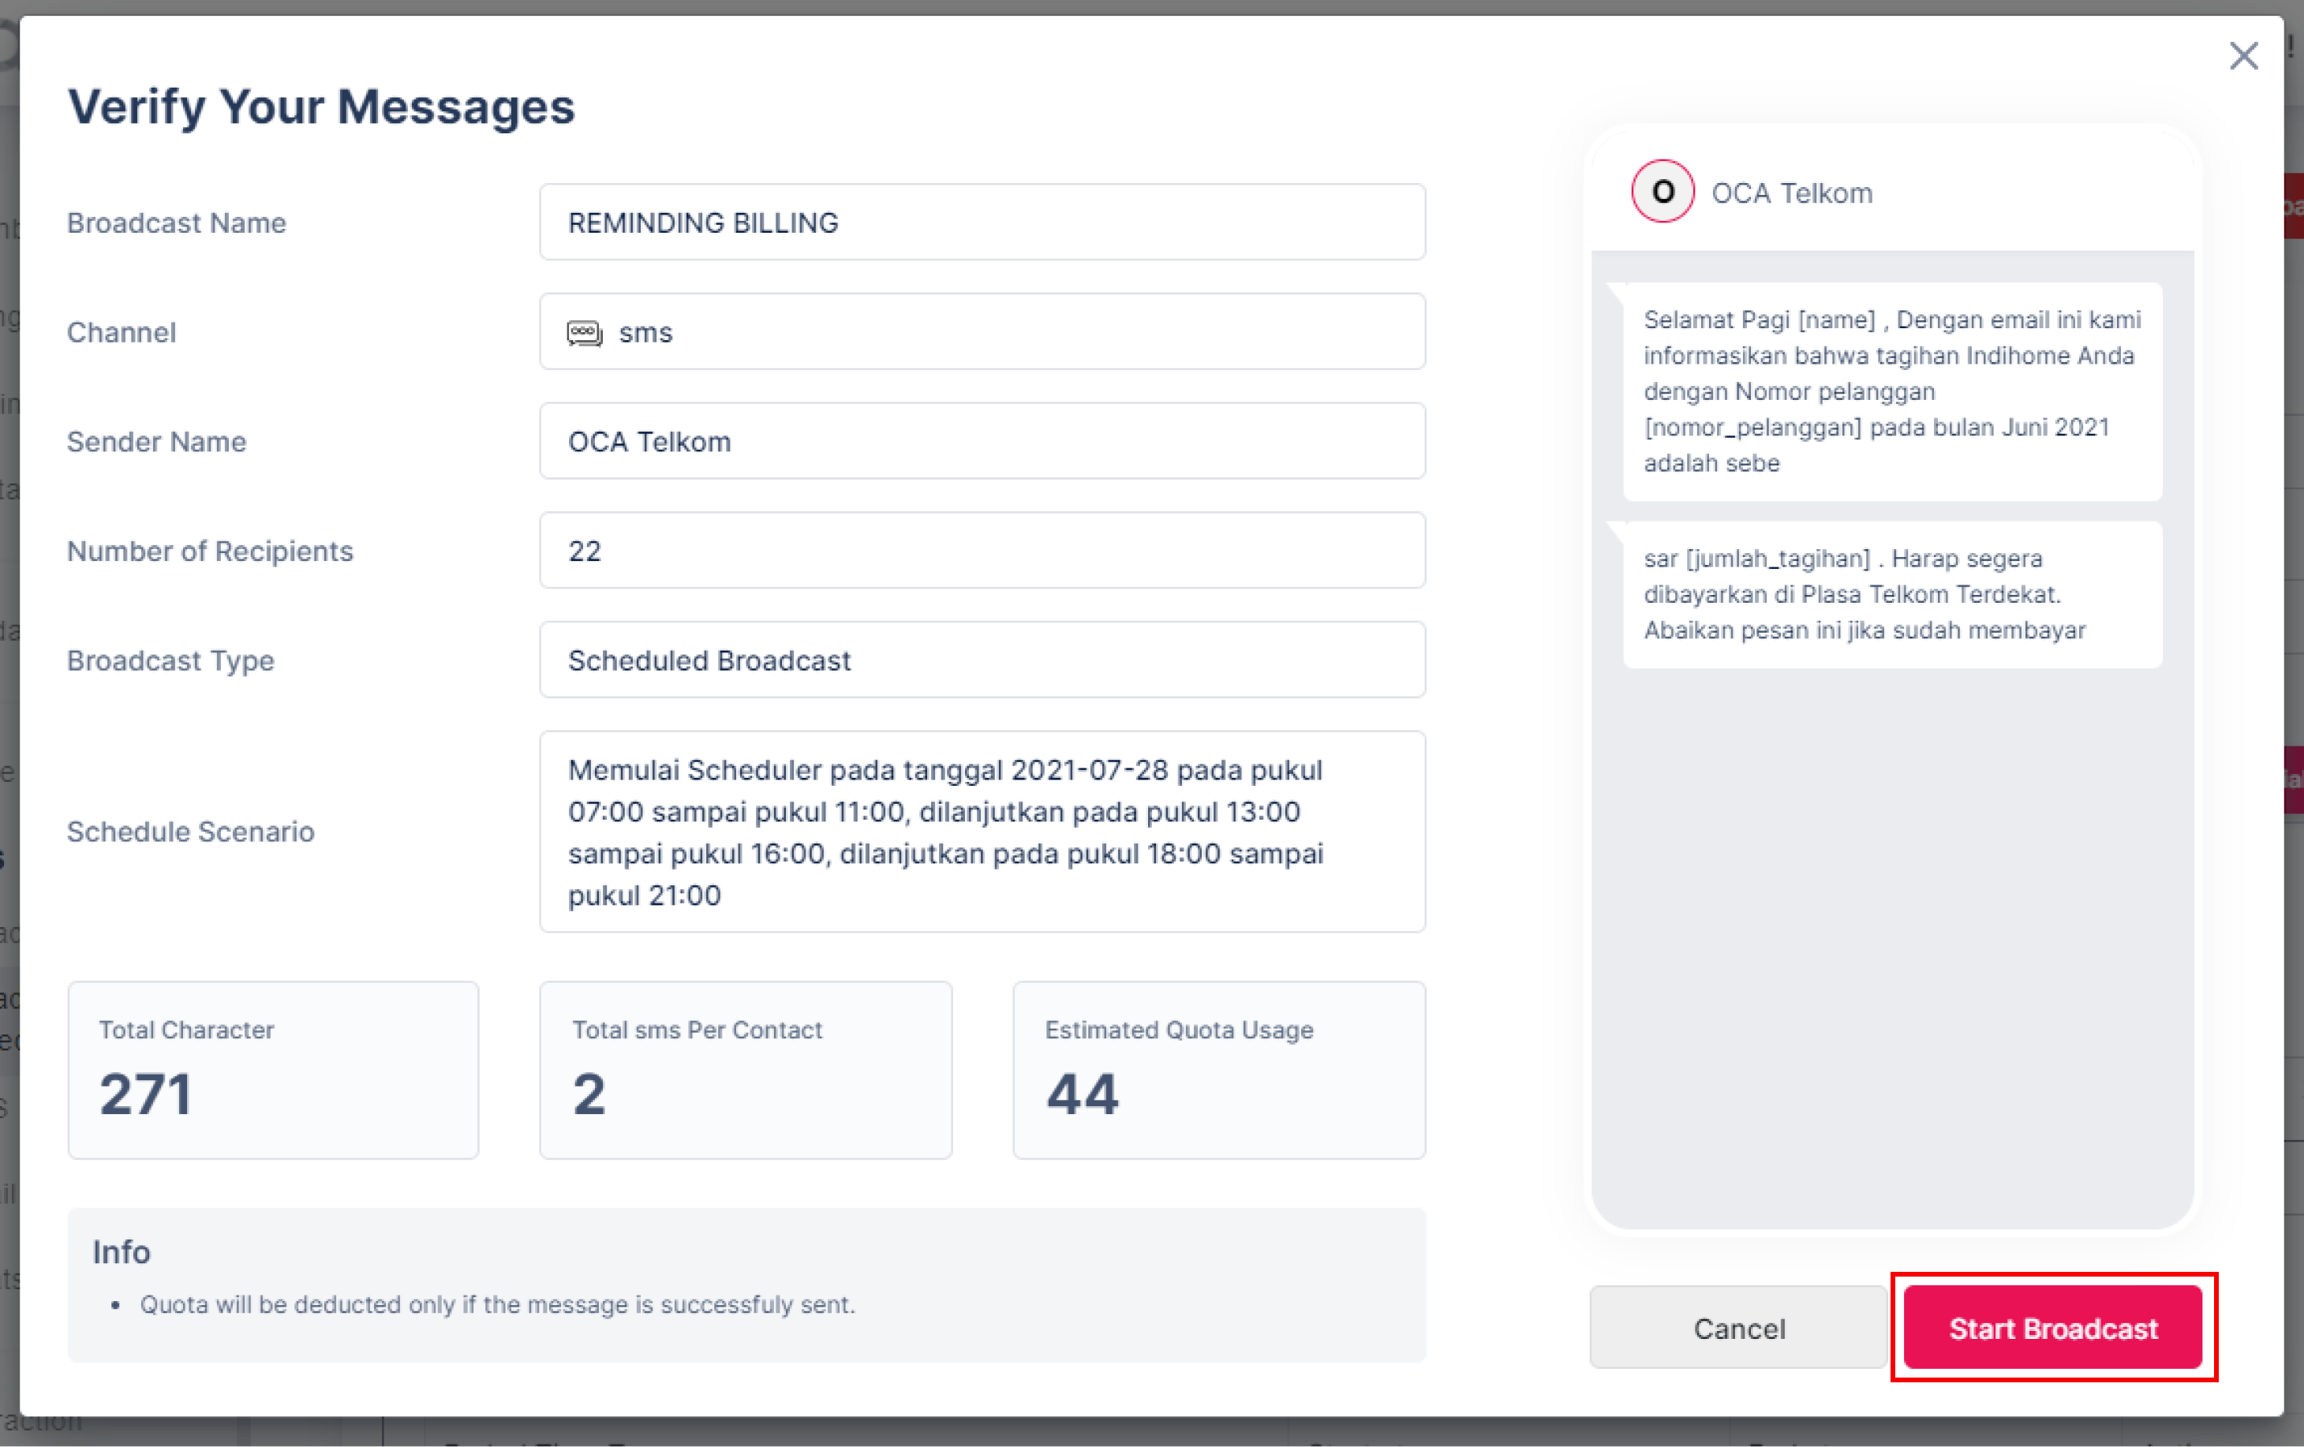Focus the Number of Recipients field

tap(982, 551)
